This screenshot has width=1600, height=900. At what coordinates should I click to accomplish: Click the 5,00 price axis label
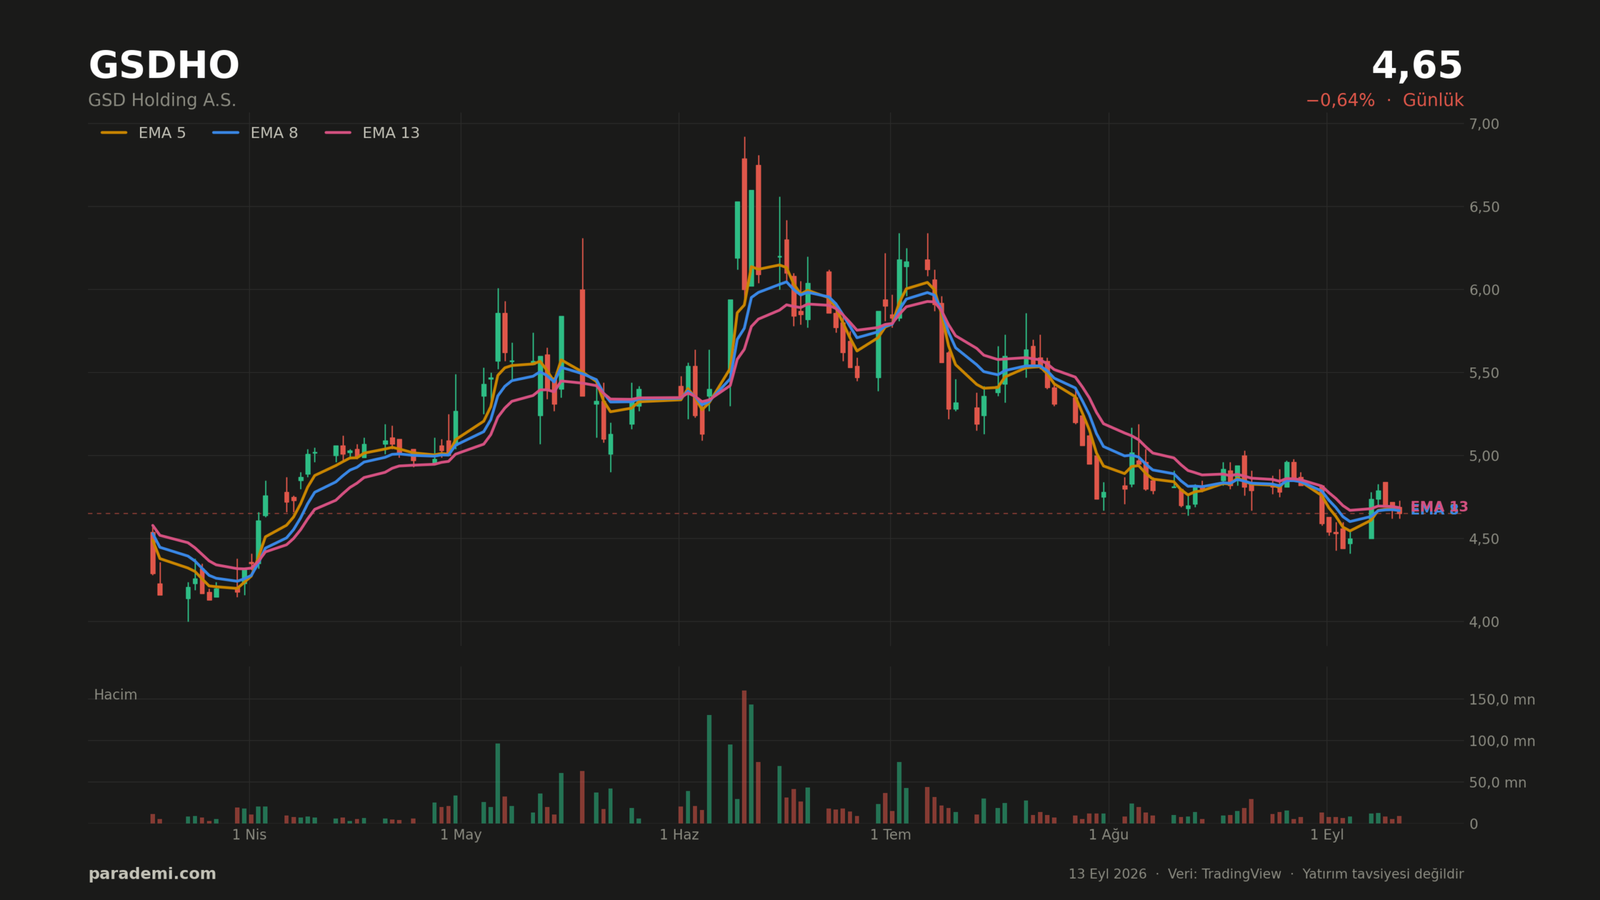pos(1484,456)
